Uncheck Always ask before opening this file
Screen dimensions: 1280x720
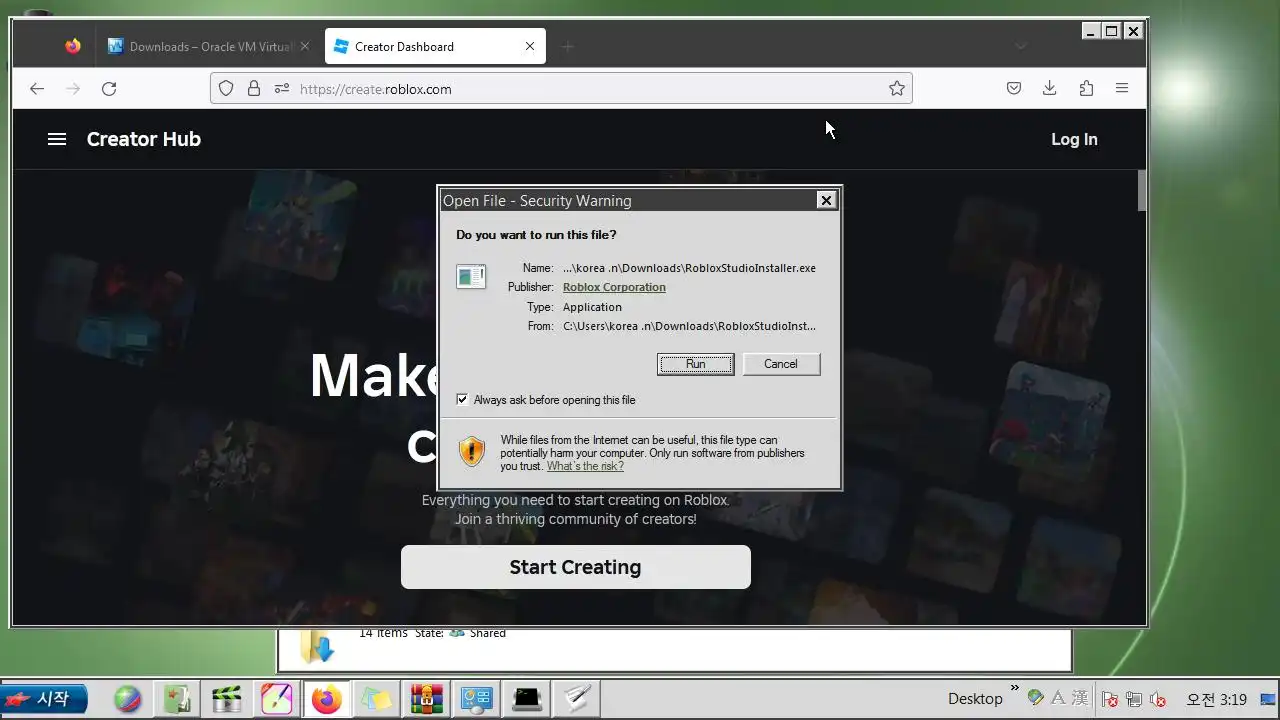point(462,400)
